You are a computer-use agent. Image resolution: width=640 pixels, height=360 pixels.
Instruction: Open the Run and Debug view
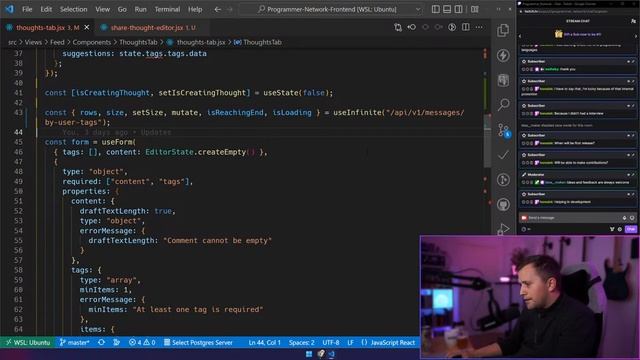click(503, 229)
